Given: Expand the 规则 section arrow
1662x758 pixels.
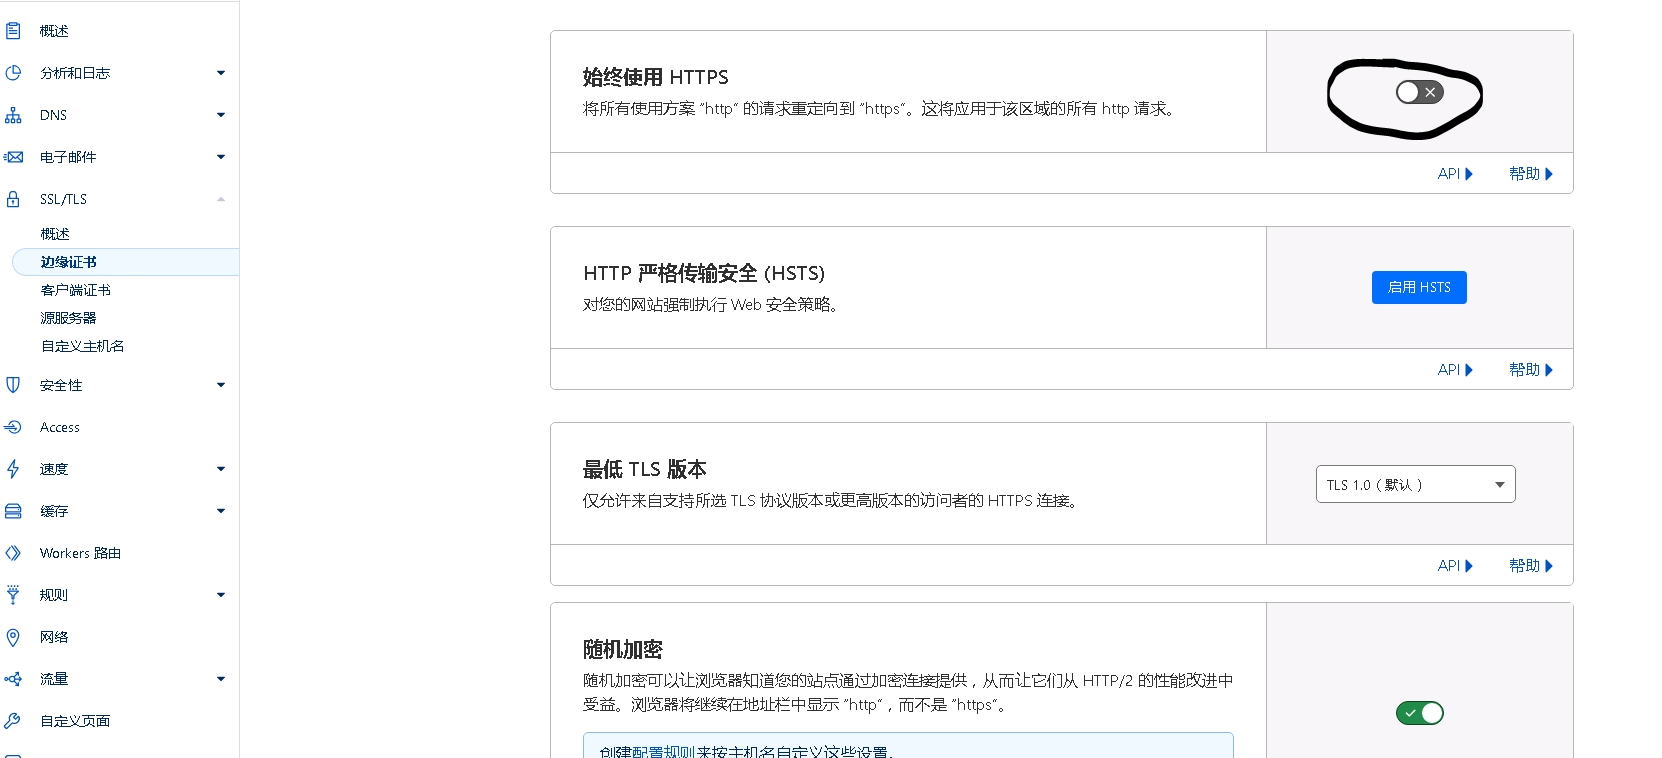Looking at the screenshot, I should (x=221, y=595).
